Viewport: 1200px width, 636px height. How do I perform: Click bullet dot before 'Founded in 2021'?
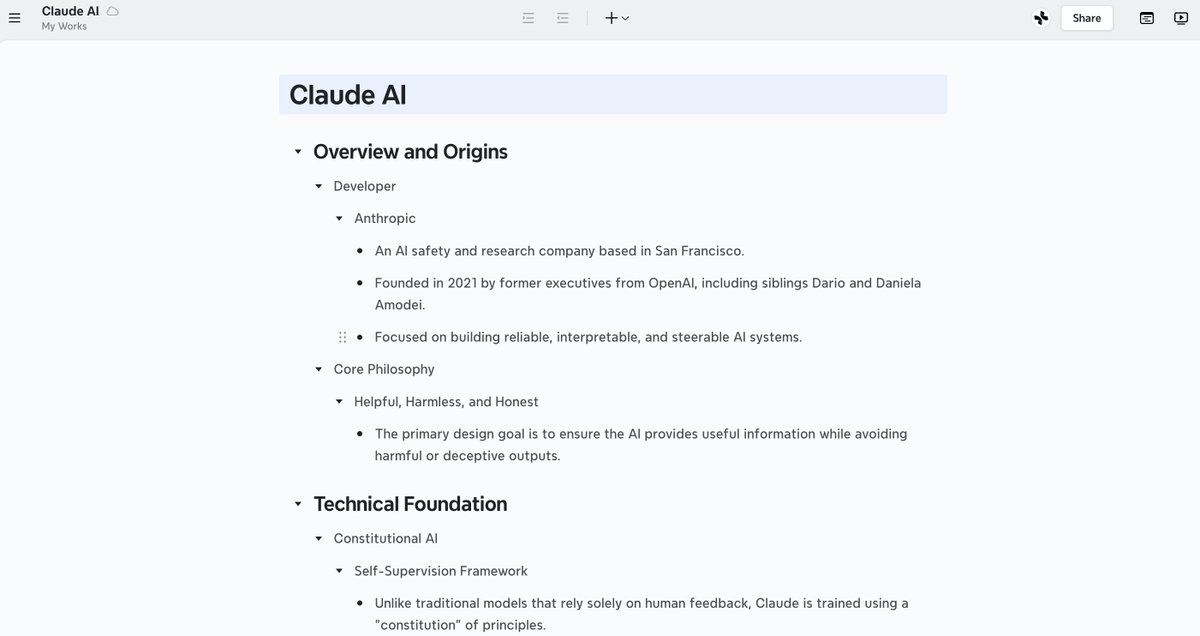360,283
